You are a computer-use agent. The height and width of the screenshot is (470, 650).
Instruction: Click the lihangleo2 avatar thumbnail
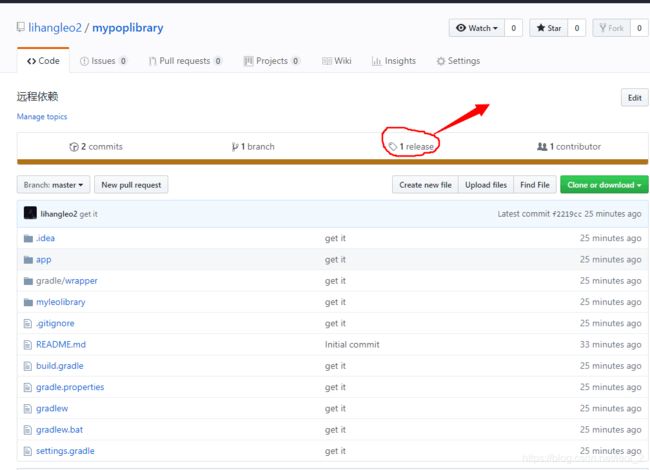click(x=30, y=213)
